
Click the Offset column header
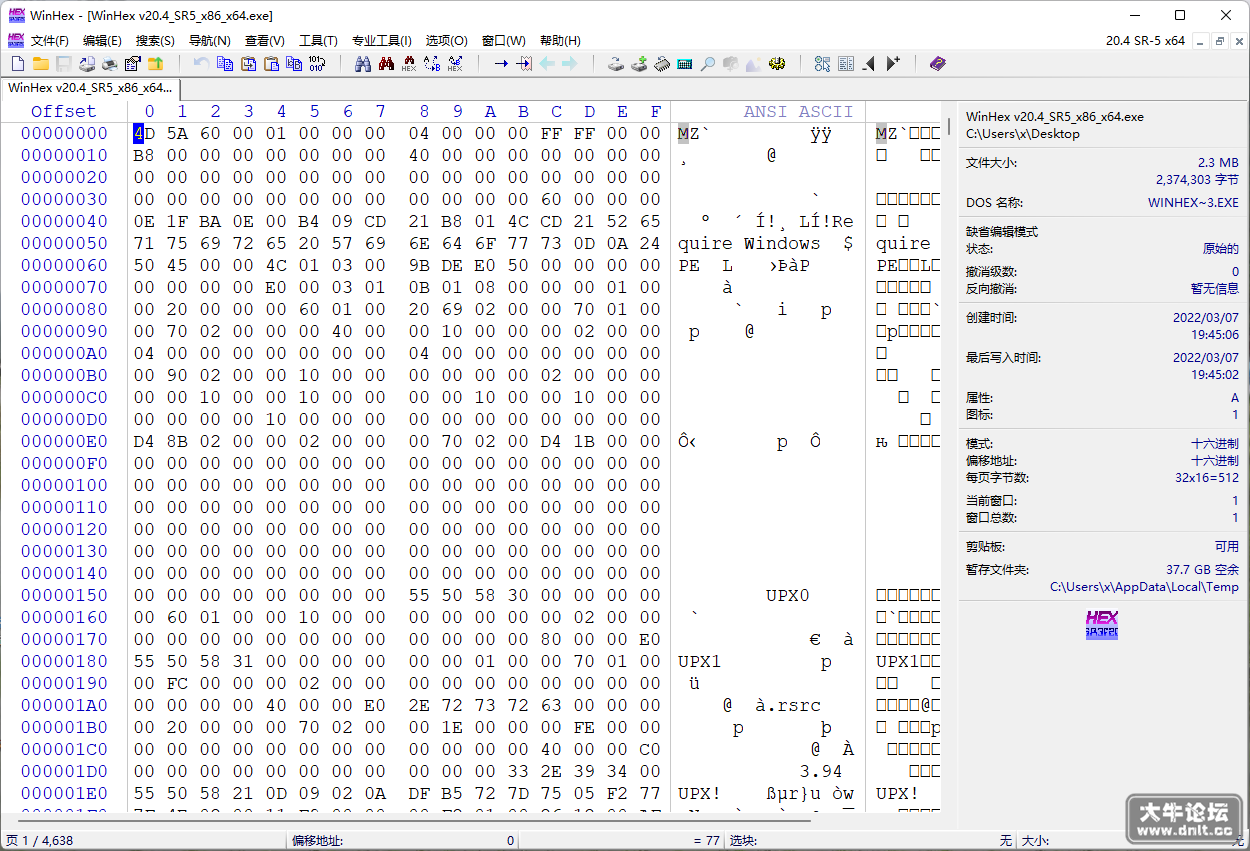click(x=64, y=111)
